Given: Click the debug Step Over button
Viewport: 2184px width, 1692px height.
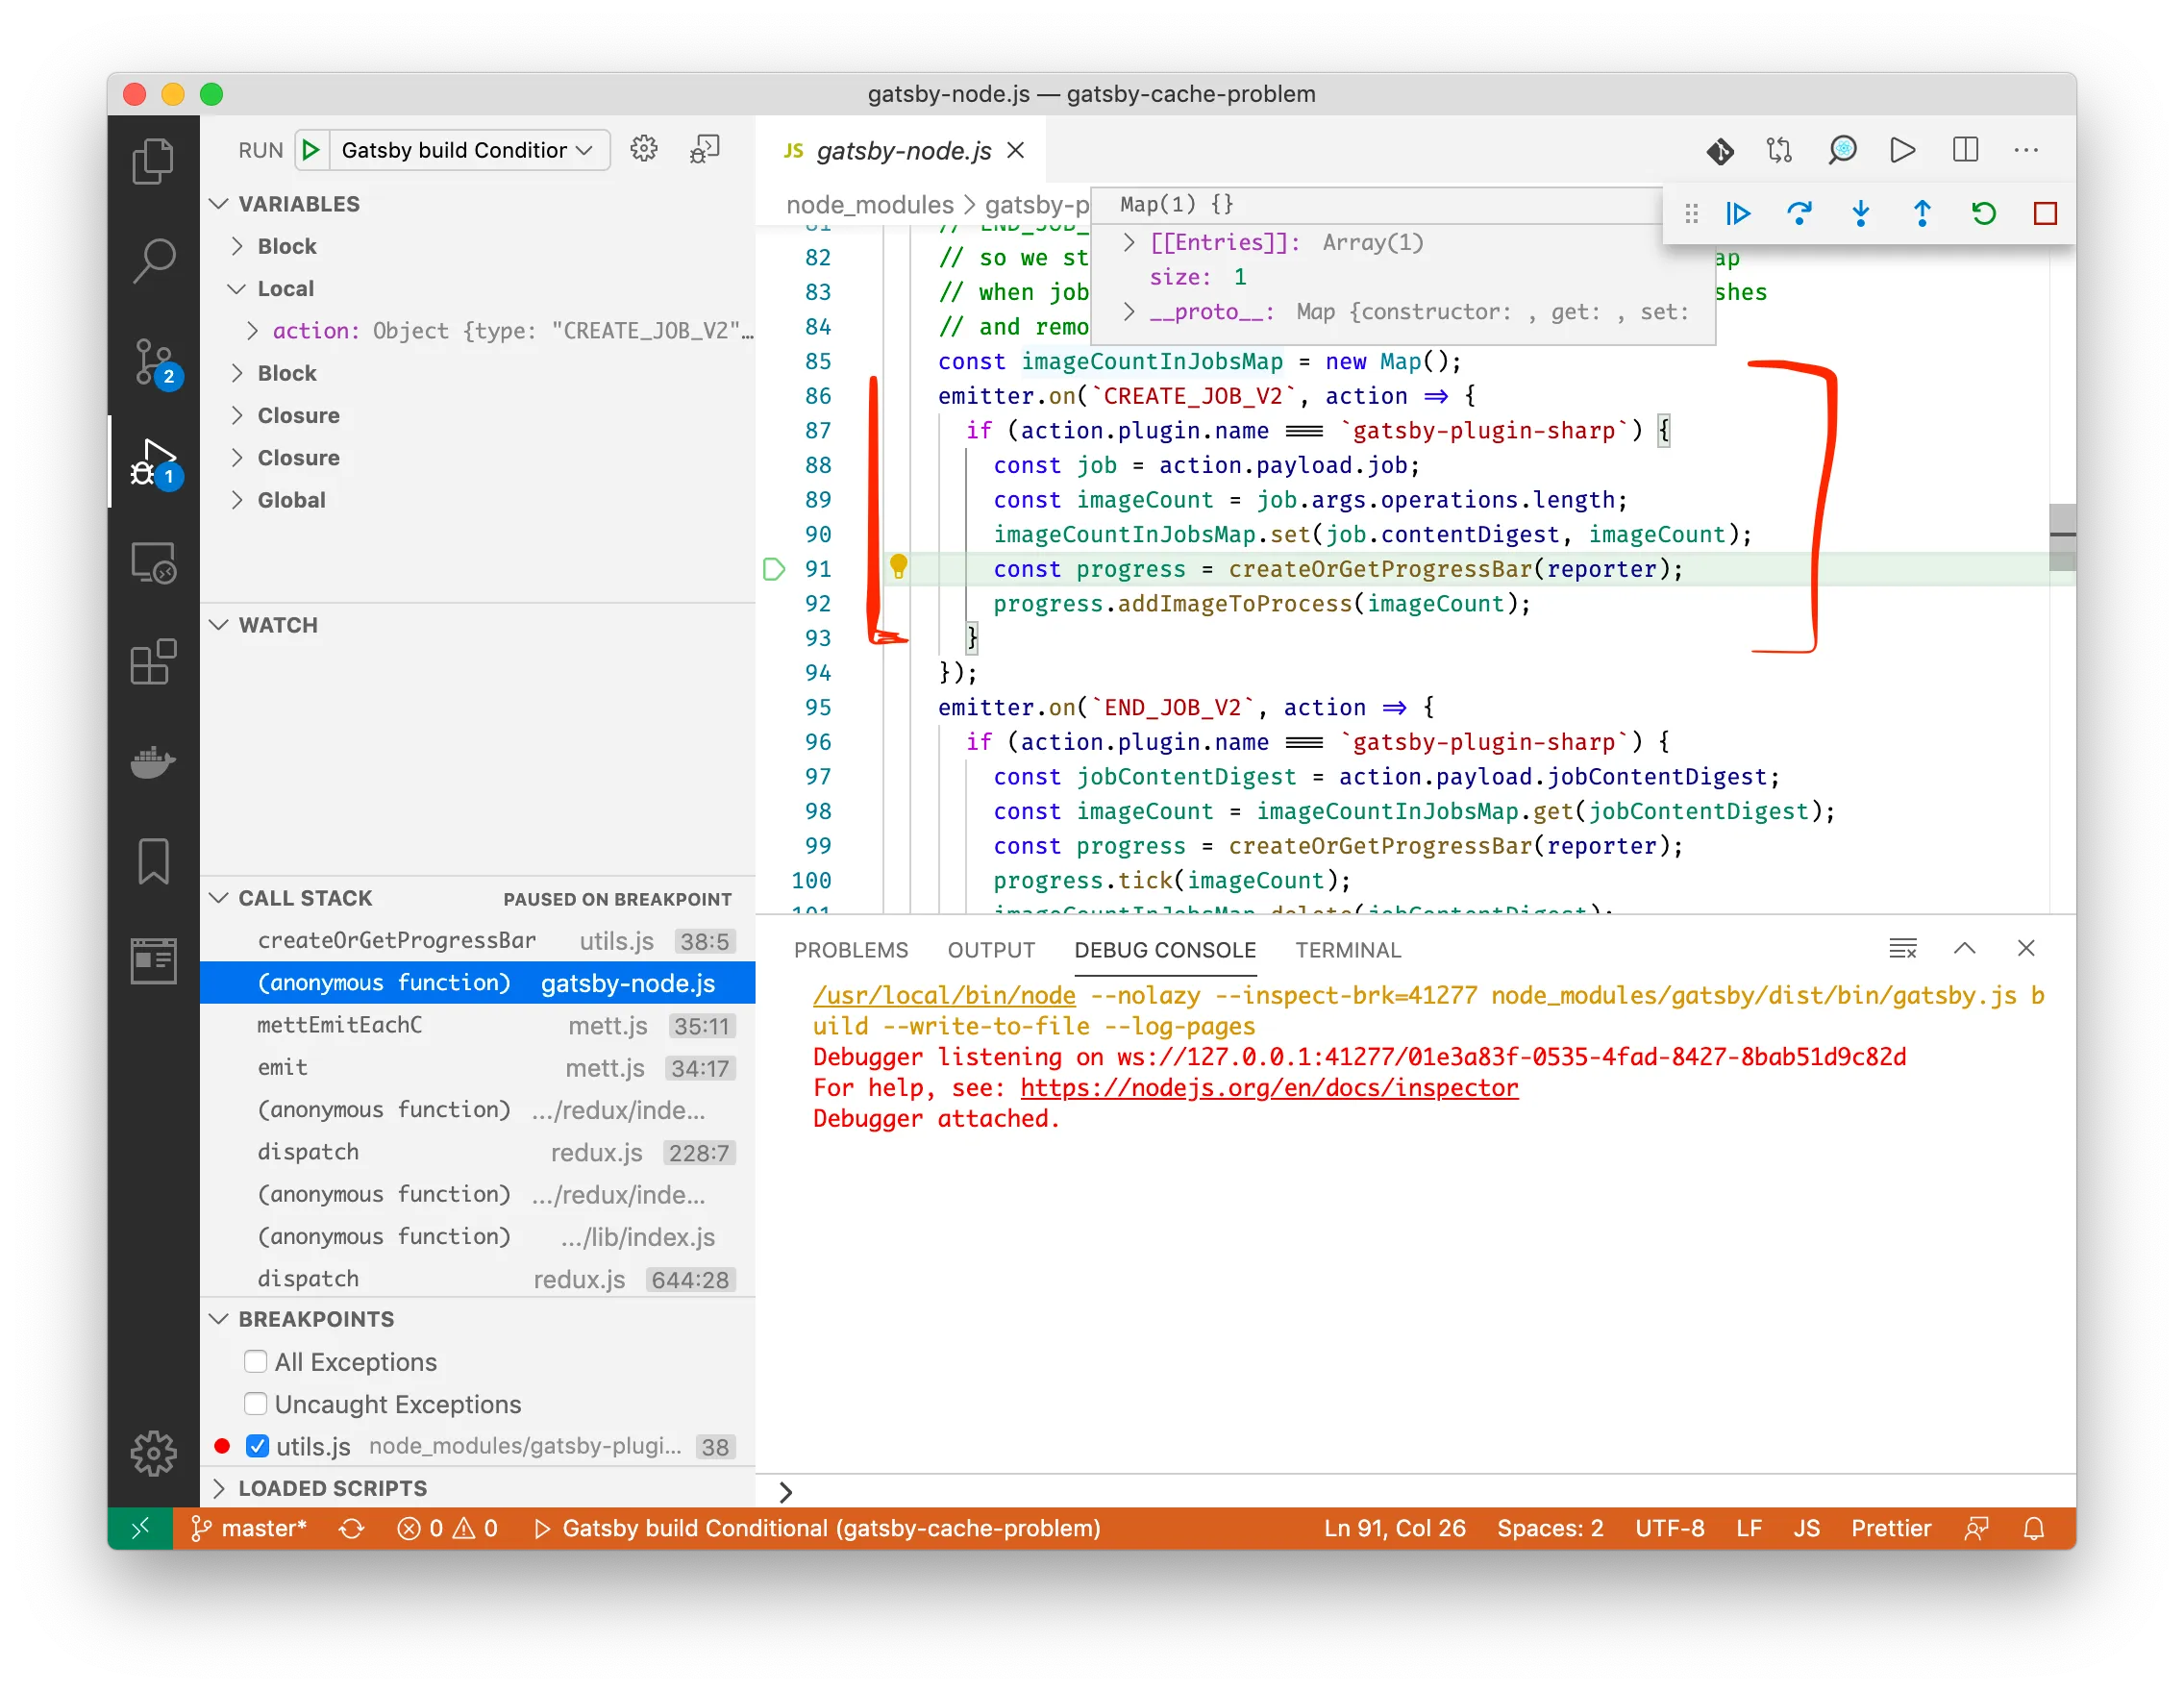Looking at the screenshot, I should click(x=1799, y=213).
